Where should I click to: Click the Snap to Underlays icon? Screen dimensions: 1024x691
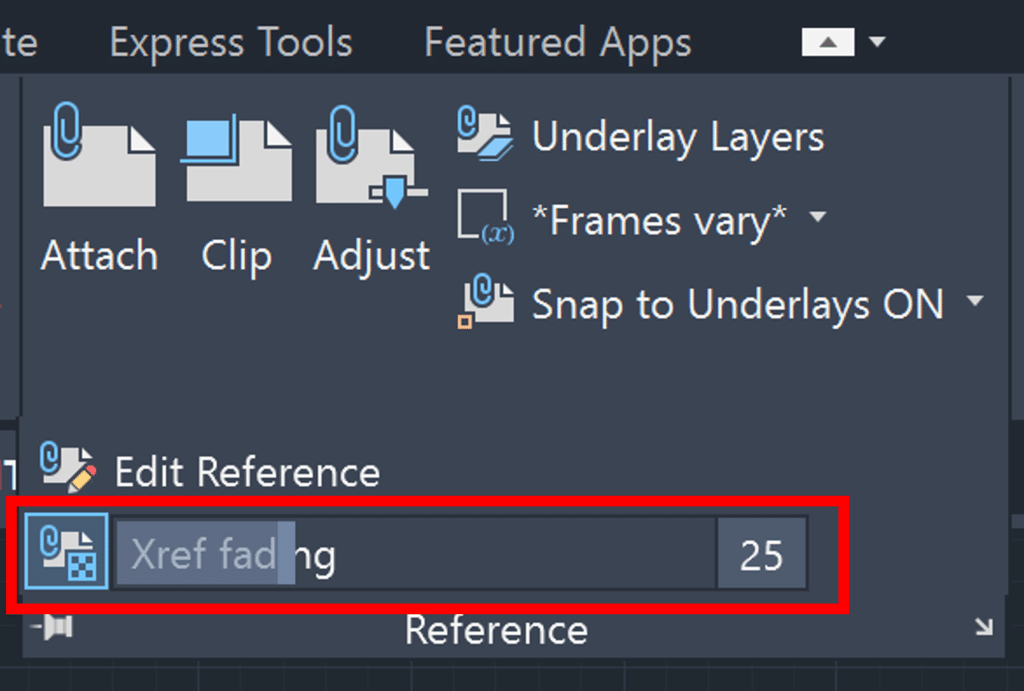point(486,302)
